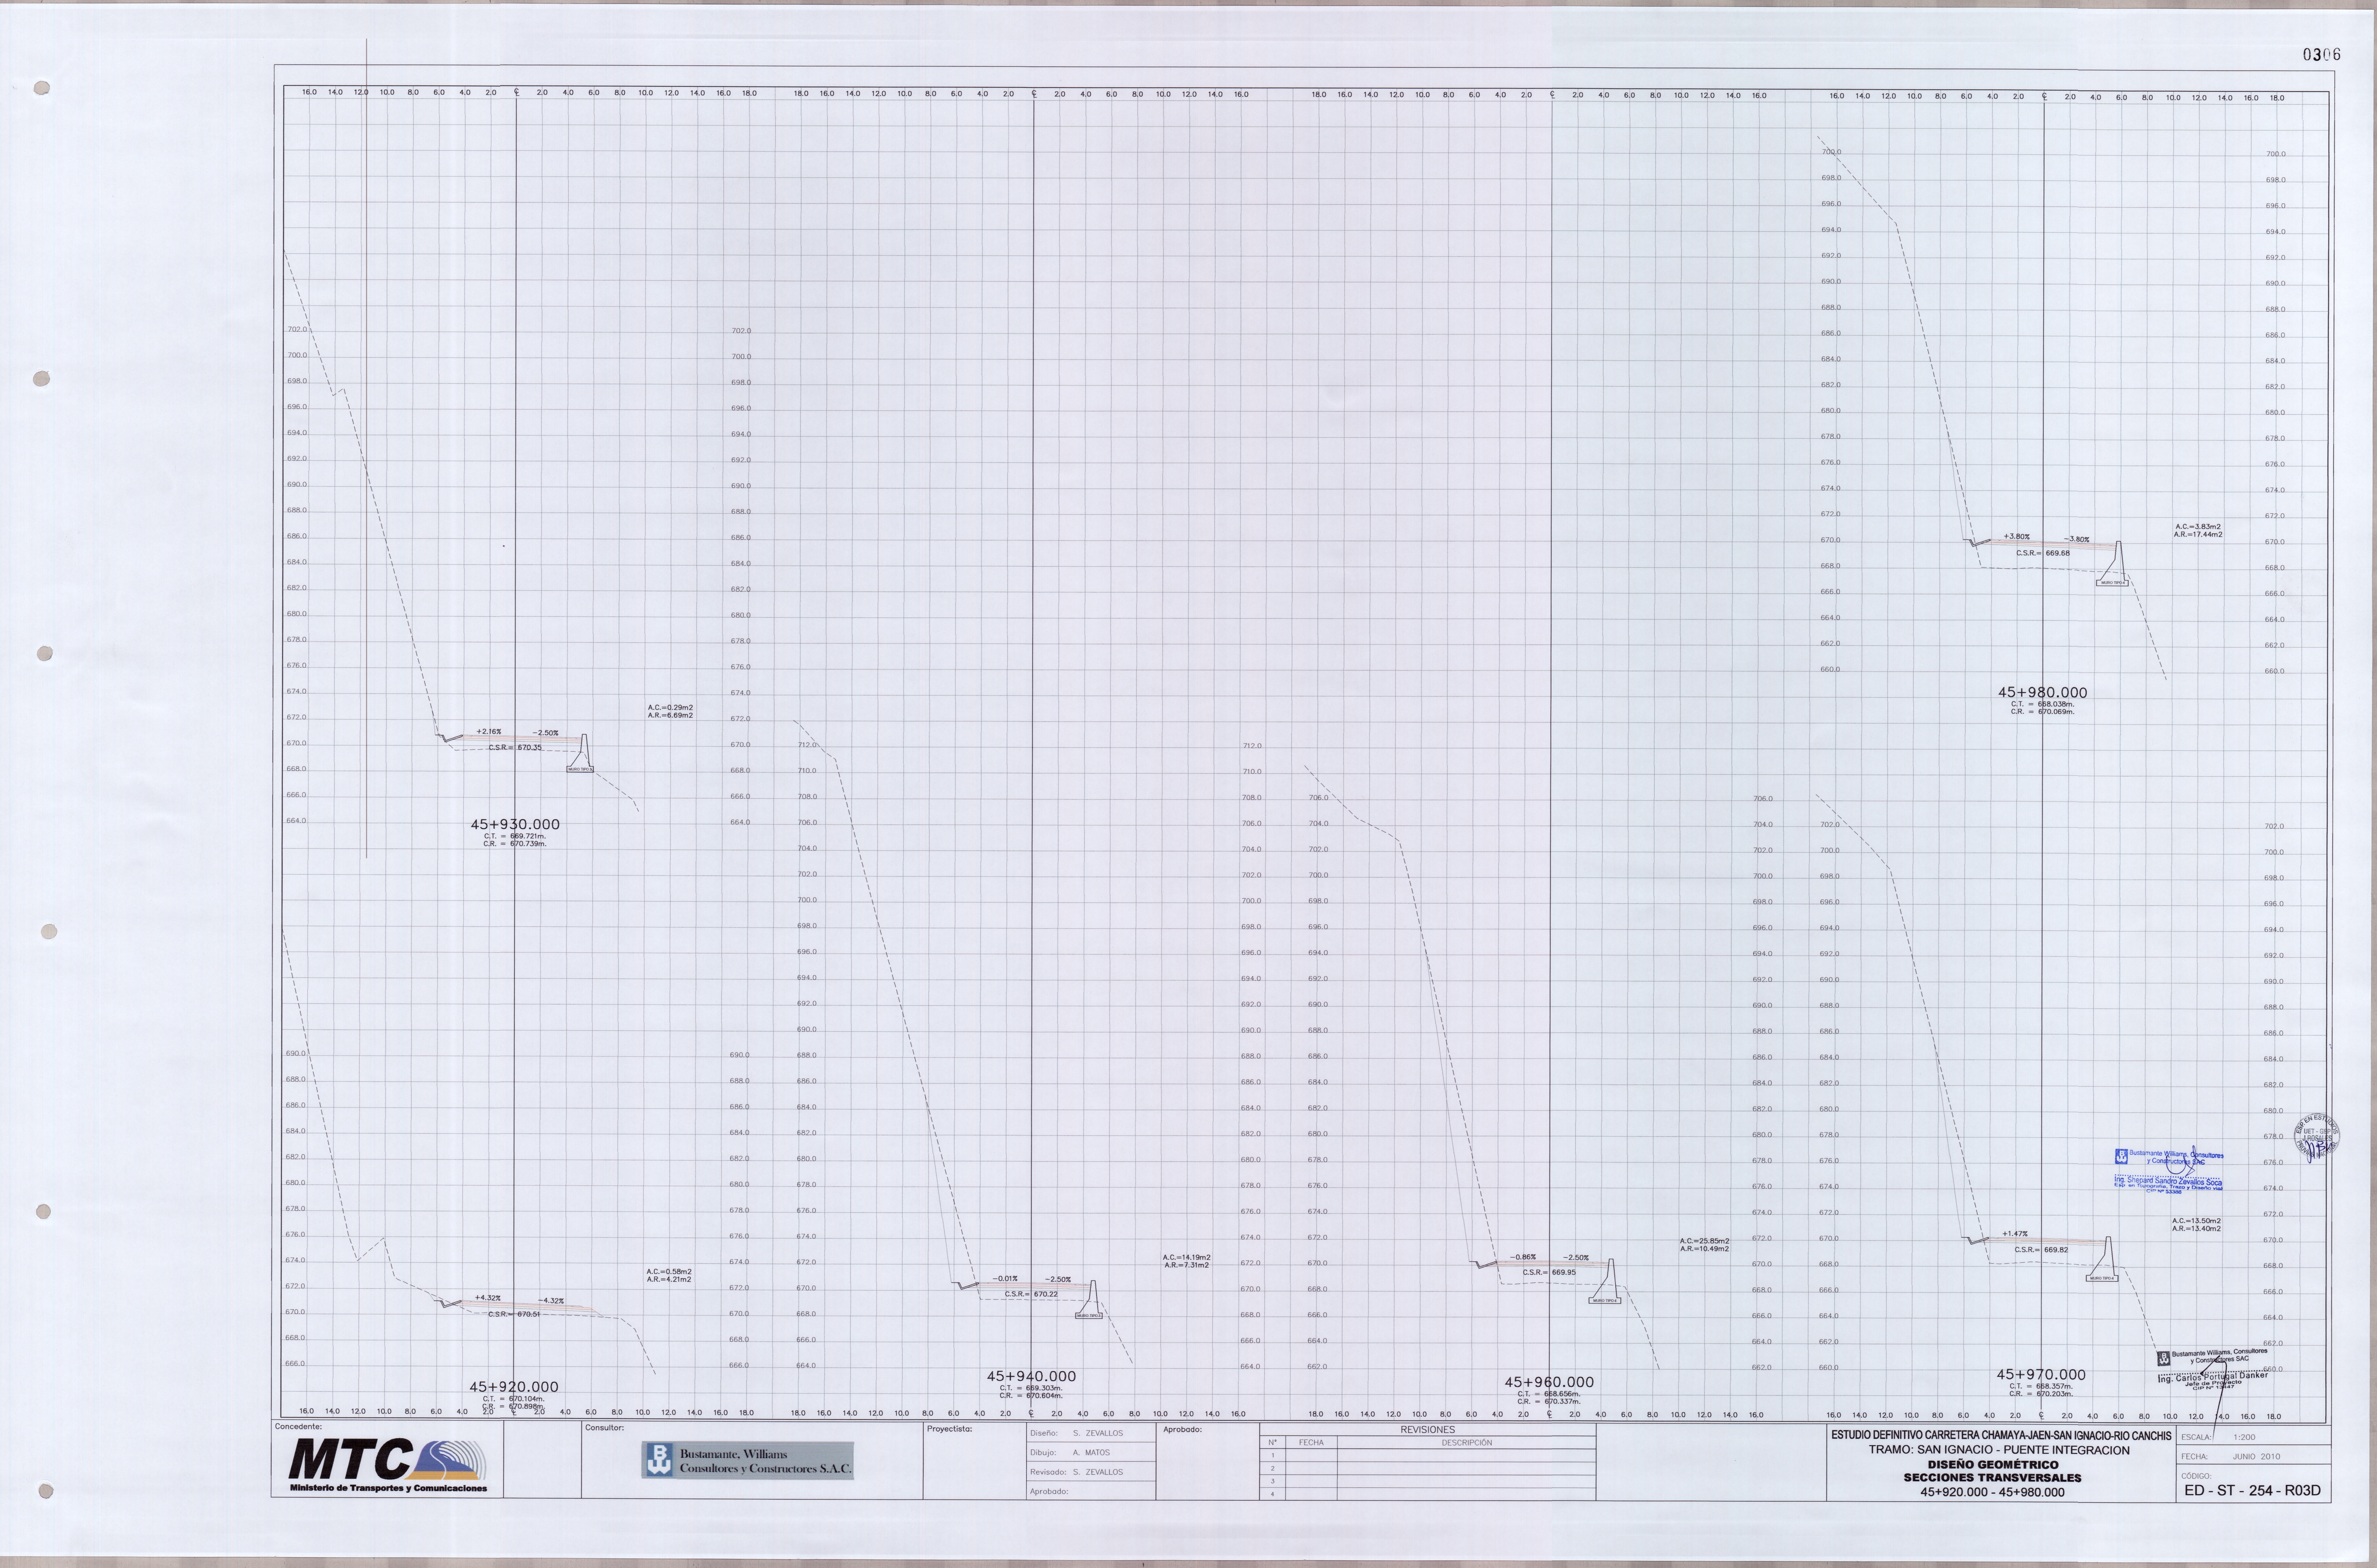Click C.S.R.= 670.35 label
This screenshot has width=2377, height=1568.
515,748
